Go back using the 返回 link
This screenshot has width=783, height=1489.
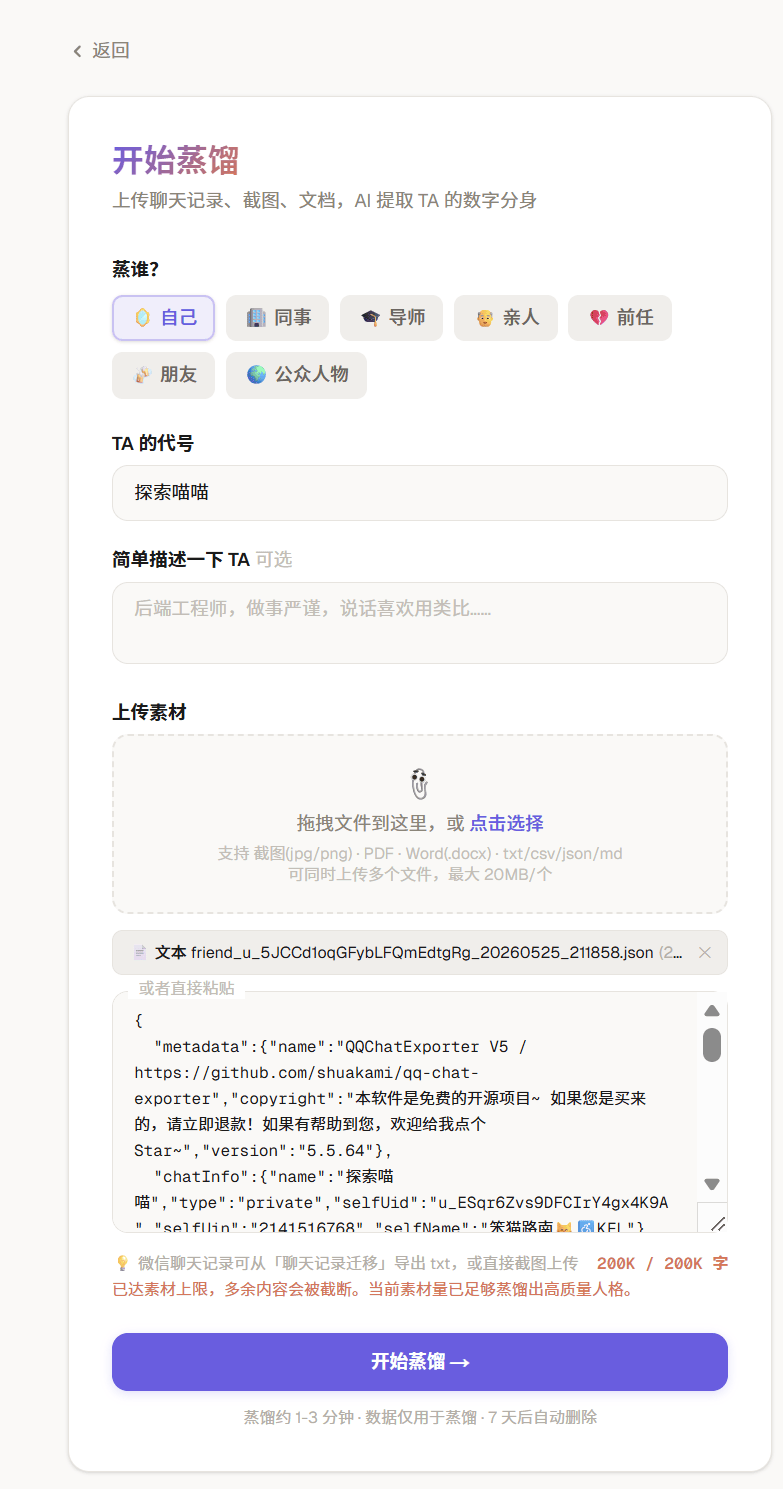point(101,51)
